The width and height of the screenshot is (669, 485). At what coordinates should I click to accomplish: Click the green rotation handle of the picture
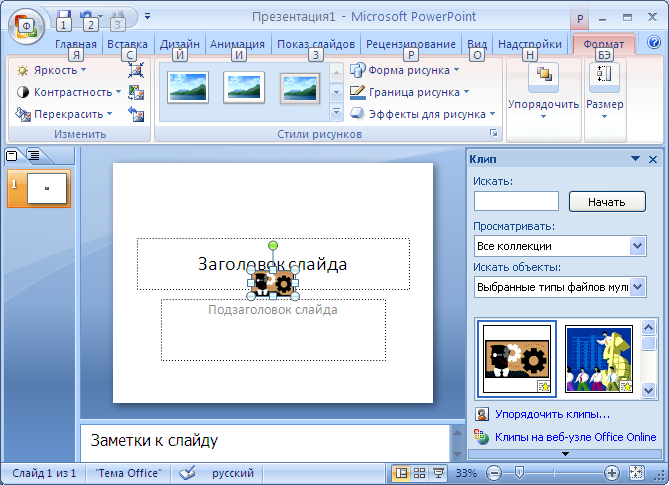[273, 245]
